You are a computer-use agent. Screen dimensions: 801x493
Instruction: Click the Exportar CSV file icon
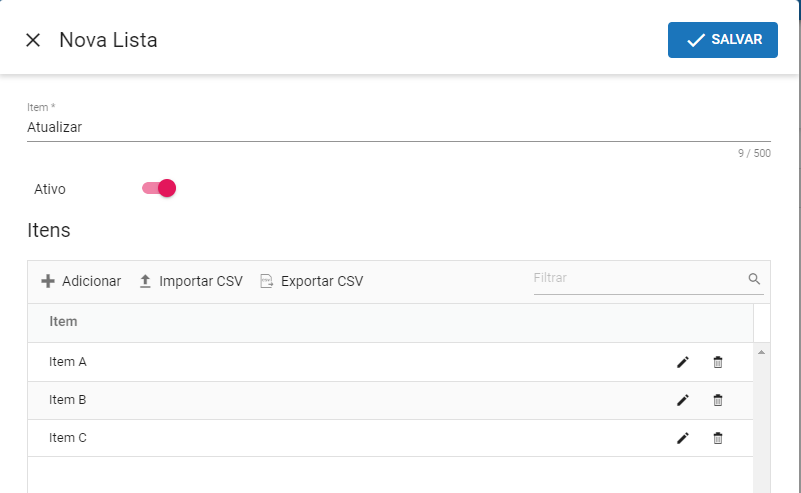pyautogui.click(x=266, y=281)
